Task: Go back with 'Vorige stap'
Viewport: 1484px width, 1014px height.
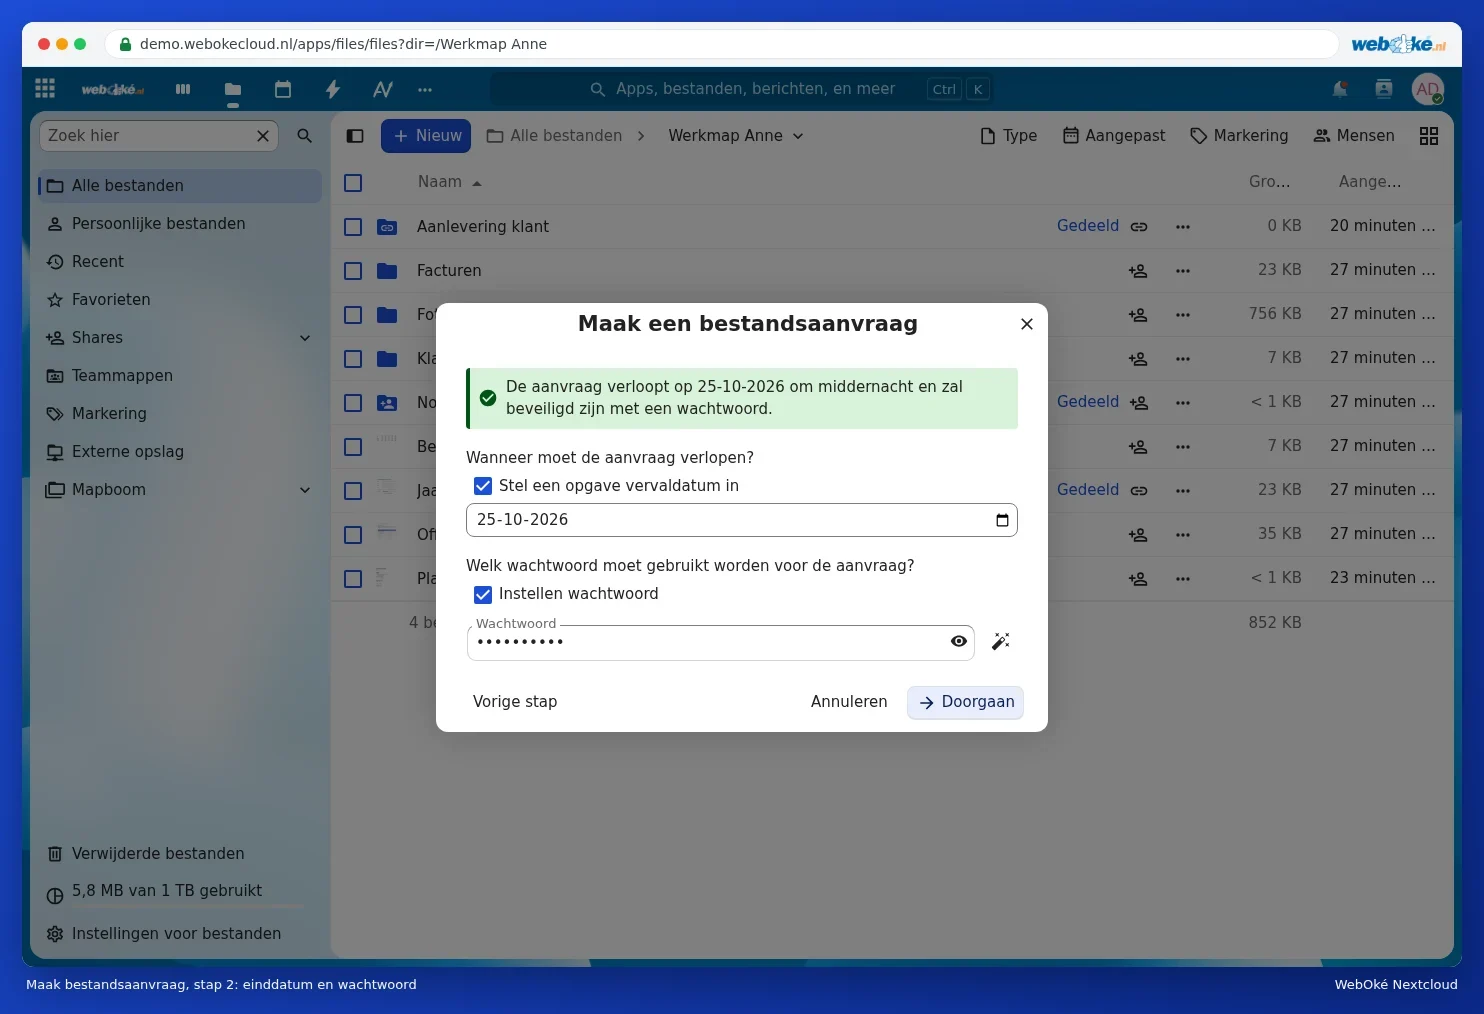Action: click(x=515, y=702)
